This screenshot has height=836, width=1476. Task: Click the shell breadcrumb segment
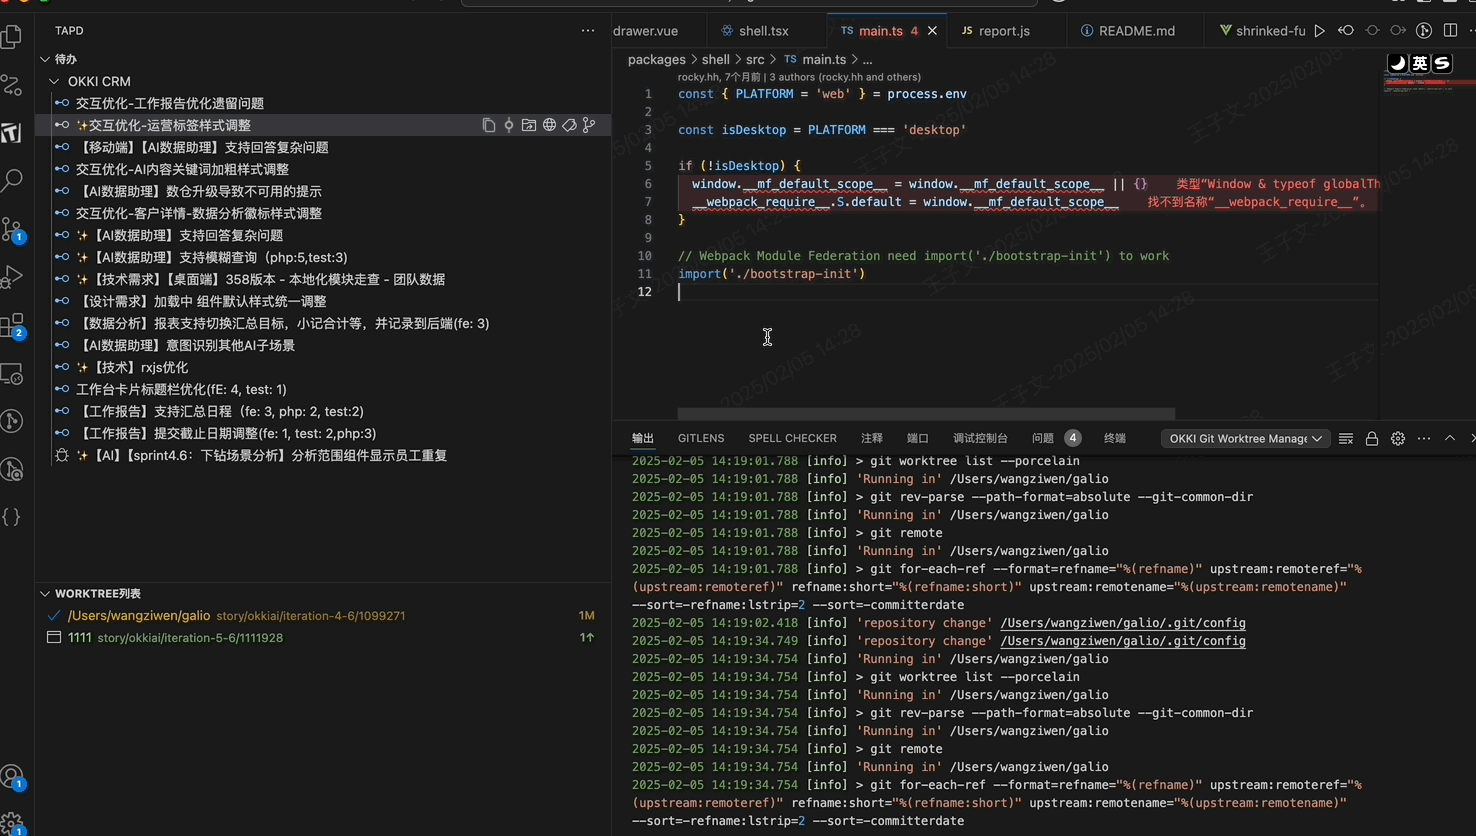pos(715,60)
